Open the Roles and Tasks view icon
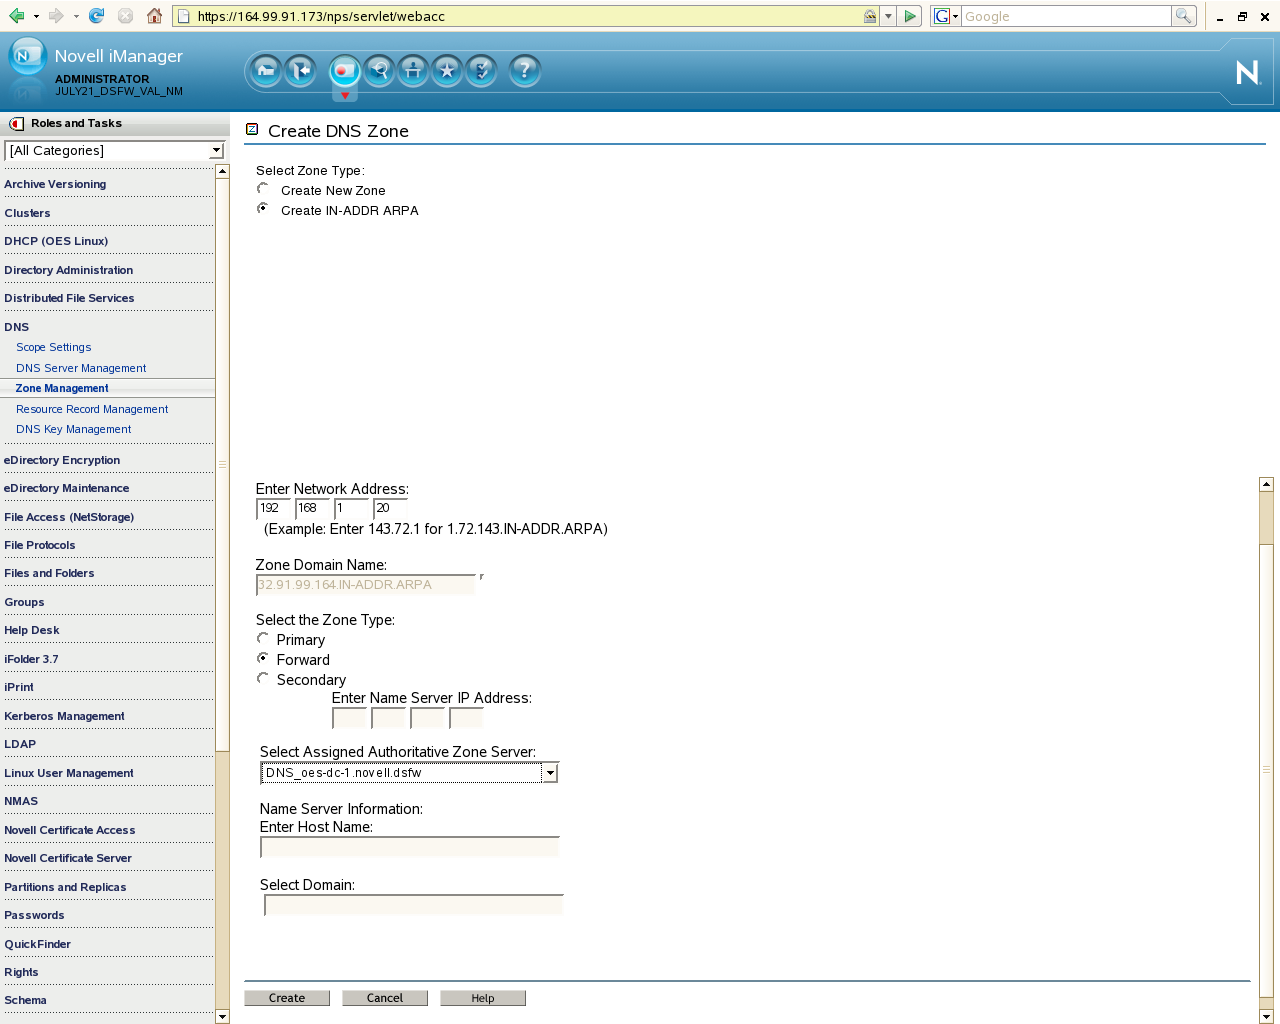Screen dimensions: 1280x1024 (345, 70)
